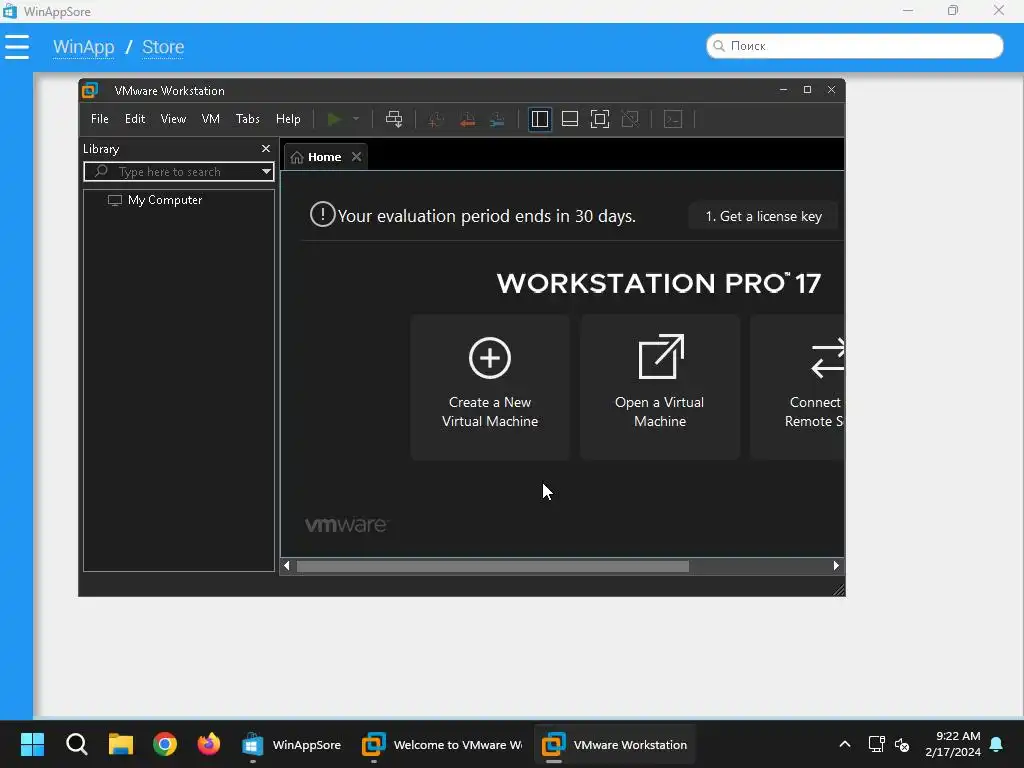Open the power options dropdown arrow beside play
1024x768 pixels.
[356, 119]
